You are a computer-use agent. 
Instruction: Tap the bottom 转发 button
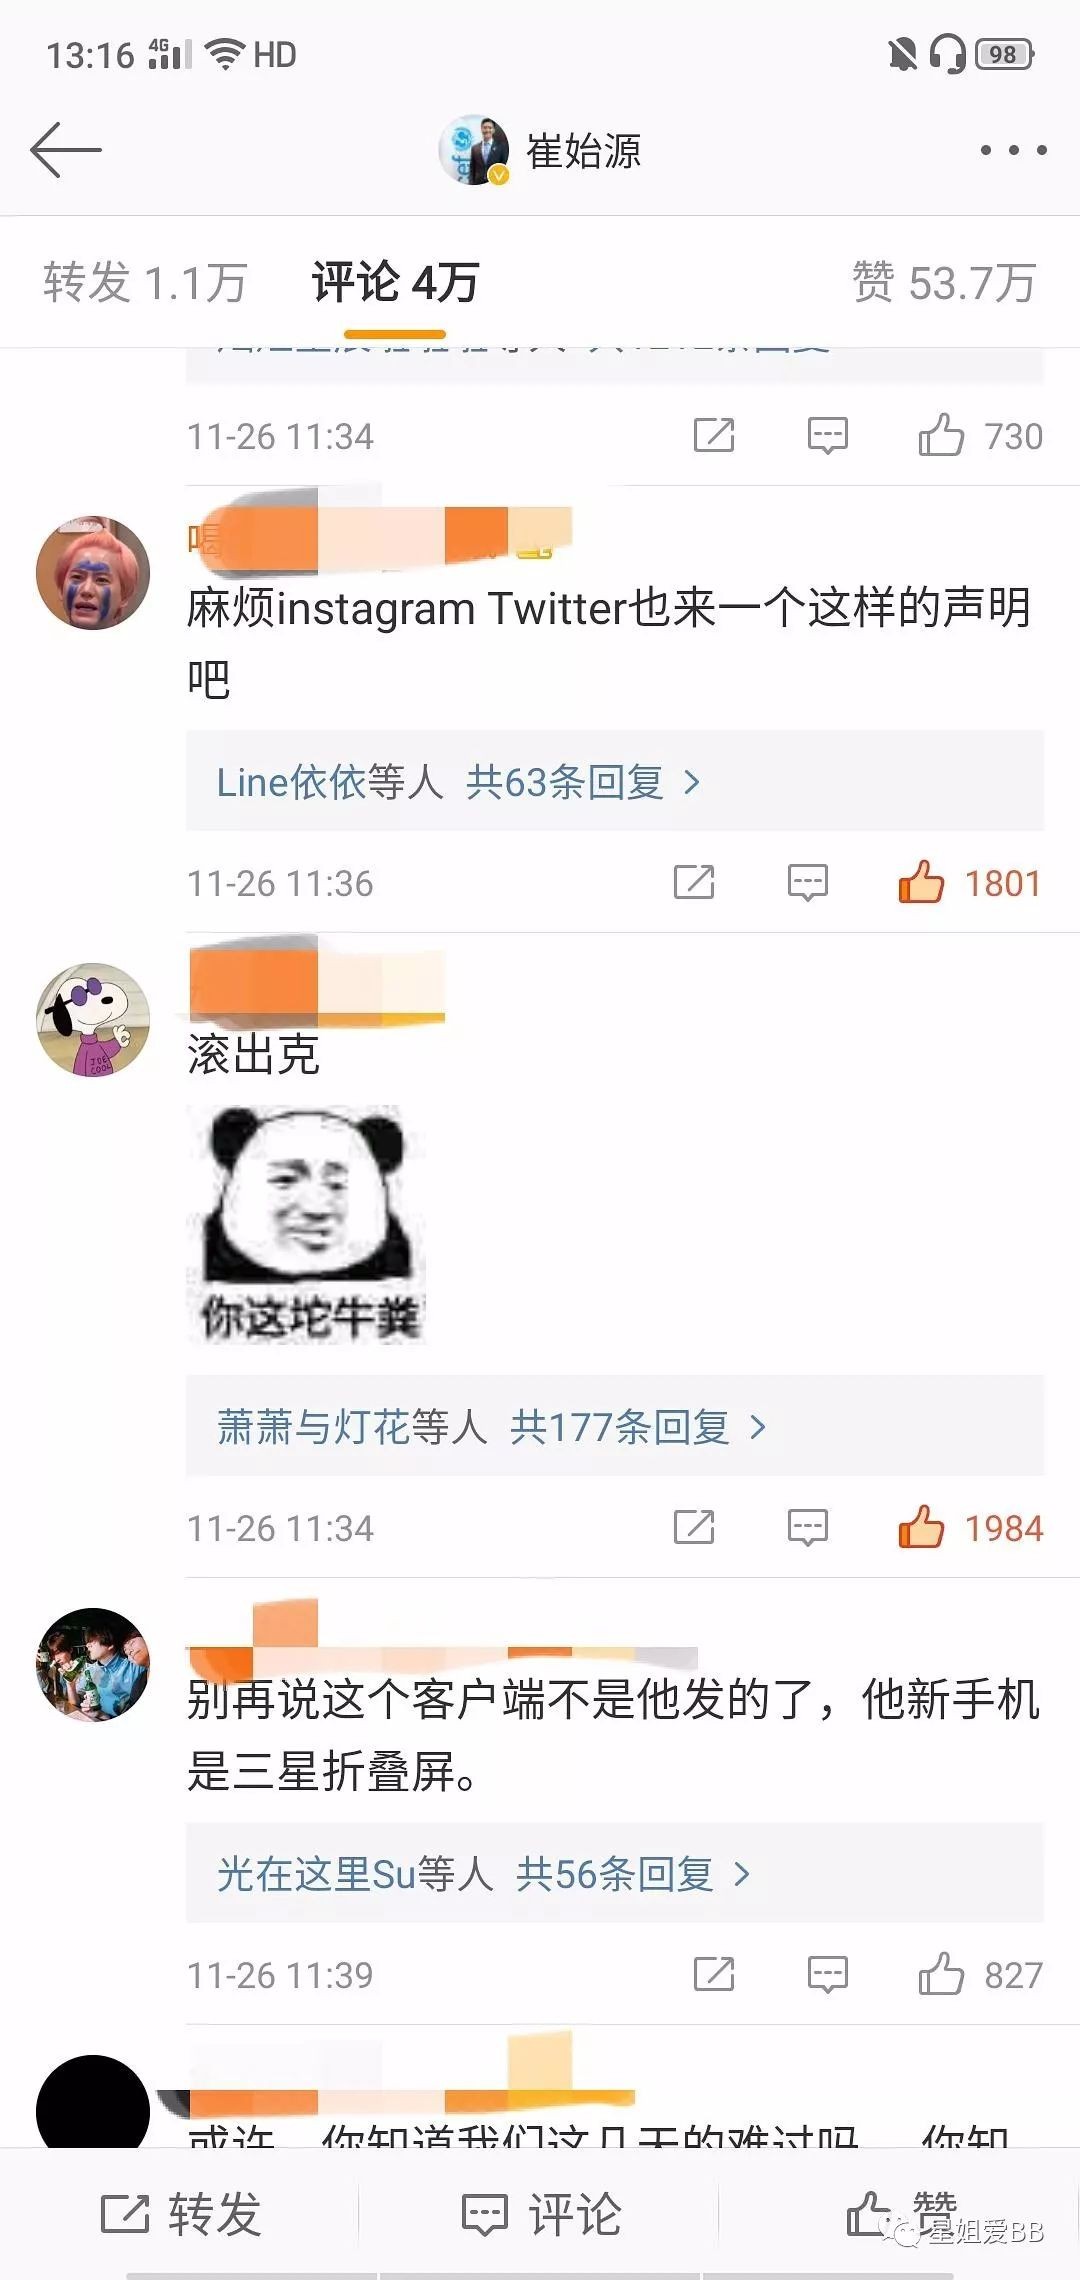point(181,2213)
